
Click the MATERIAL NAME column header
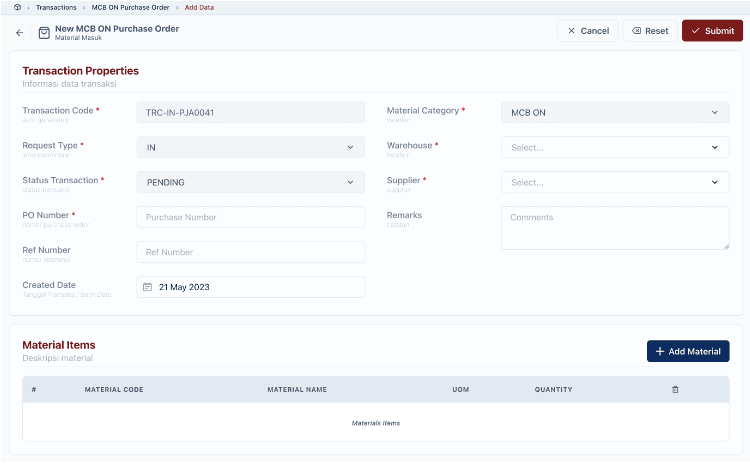(x=297, y=389)
